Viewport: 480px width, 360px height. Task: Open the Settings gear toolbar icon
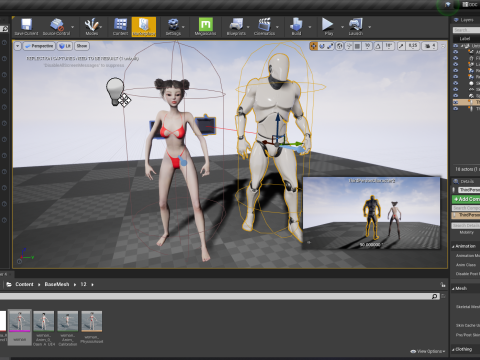click(x=173, y=27)
